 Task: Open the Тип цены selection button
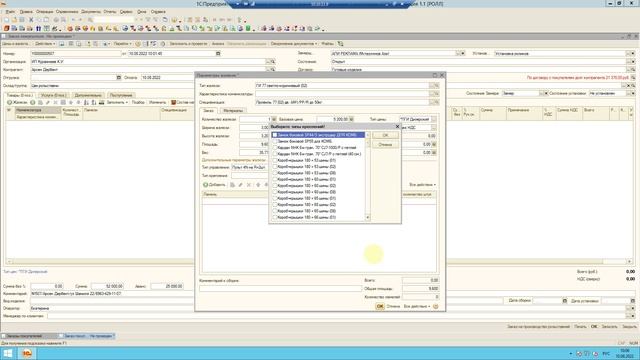click(433, 119)
